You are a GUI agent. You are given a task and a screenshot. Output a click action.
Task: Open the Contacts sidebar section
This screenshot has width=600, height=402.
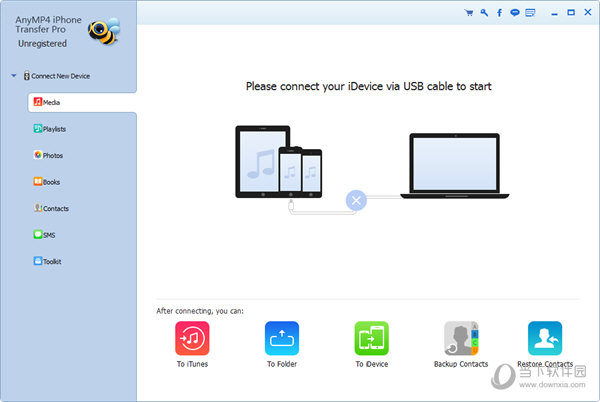coord(51,208)
